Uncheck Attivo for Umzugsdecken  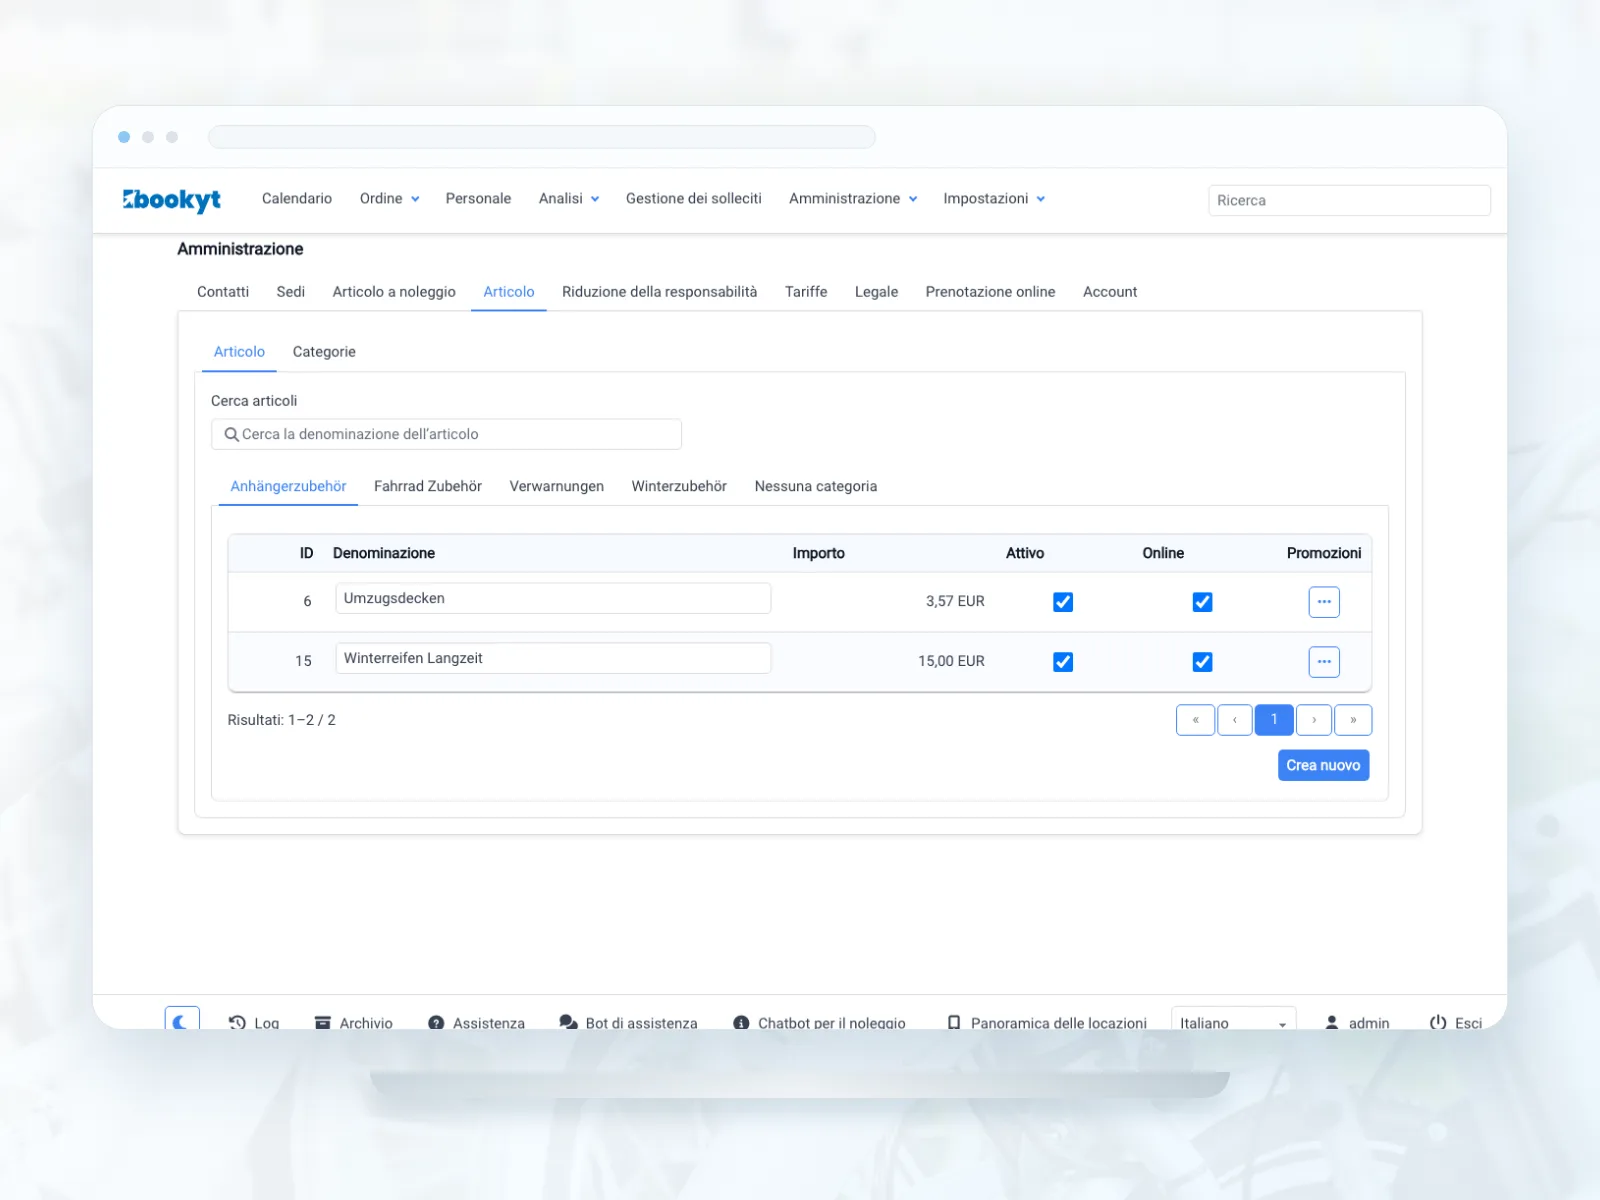pyautogui.click(x=1063, y=602)
